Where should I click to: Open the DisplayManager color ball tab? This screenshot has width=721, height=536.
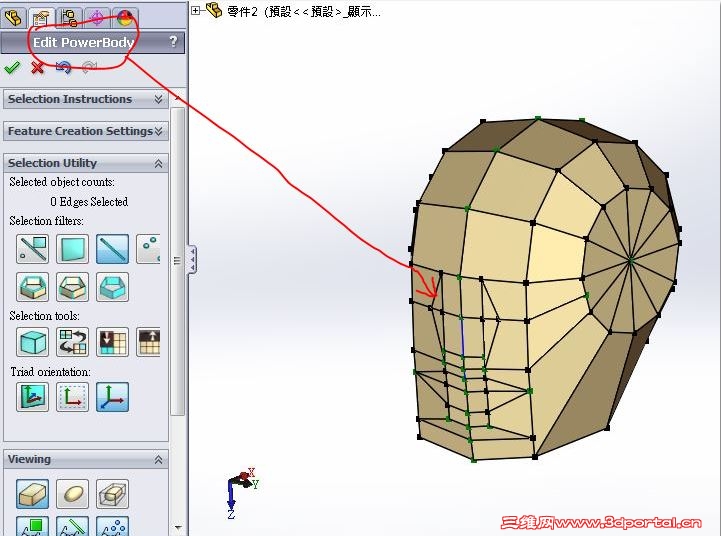125,17
